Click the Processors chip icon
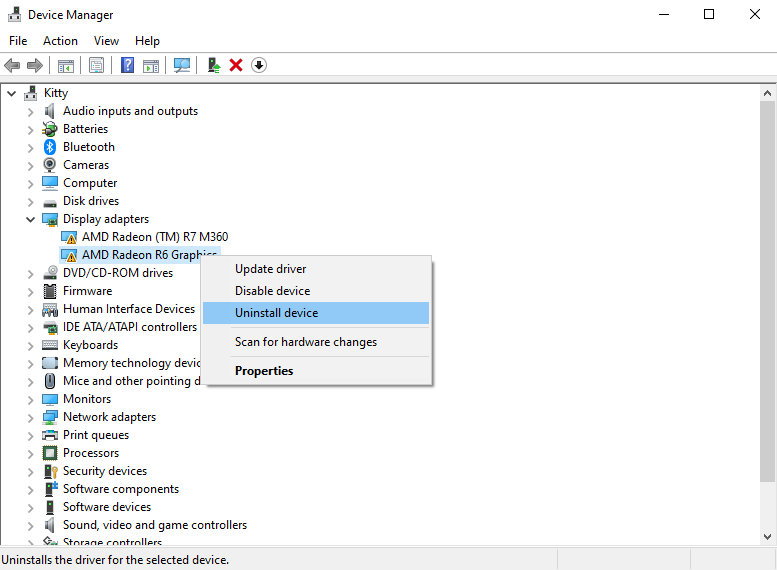The image size is (777, 570). 50,453
